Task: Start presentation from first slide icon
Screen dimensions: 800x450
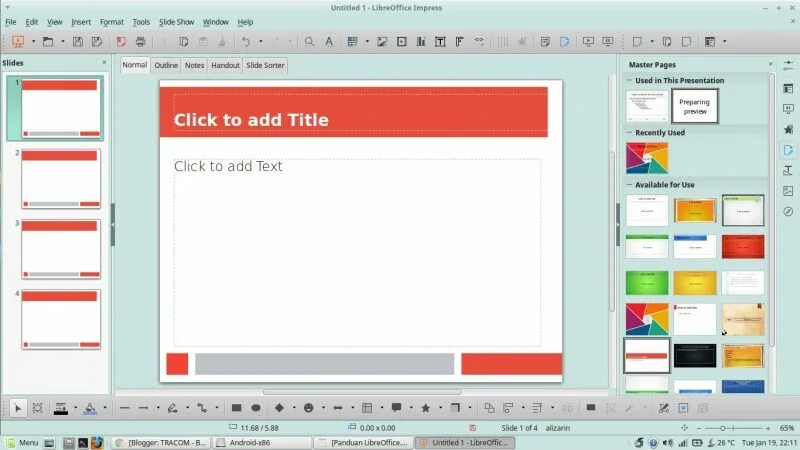Action: point(18,42)
